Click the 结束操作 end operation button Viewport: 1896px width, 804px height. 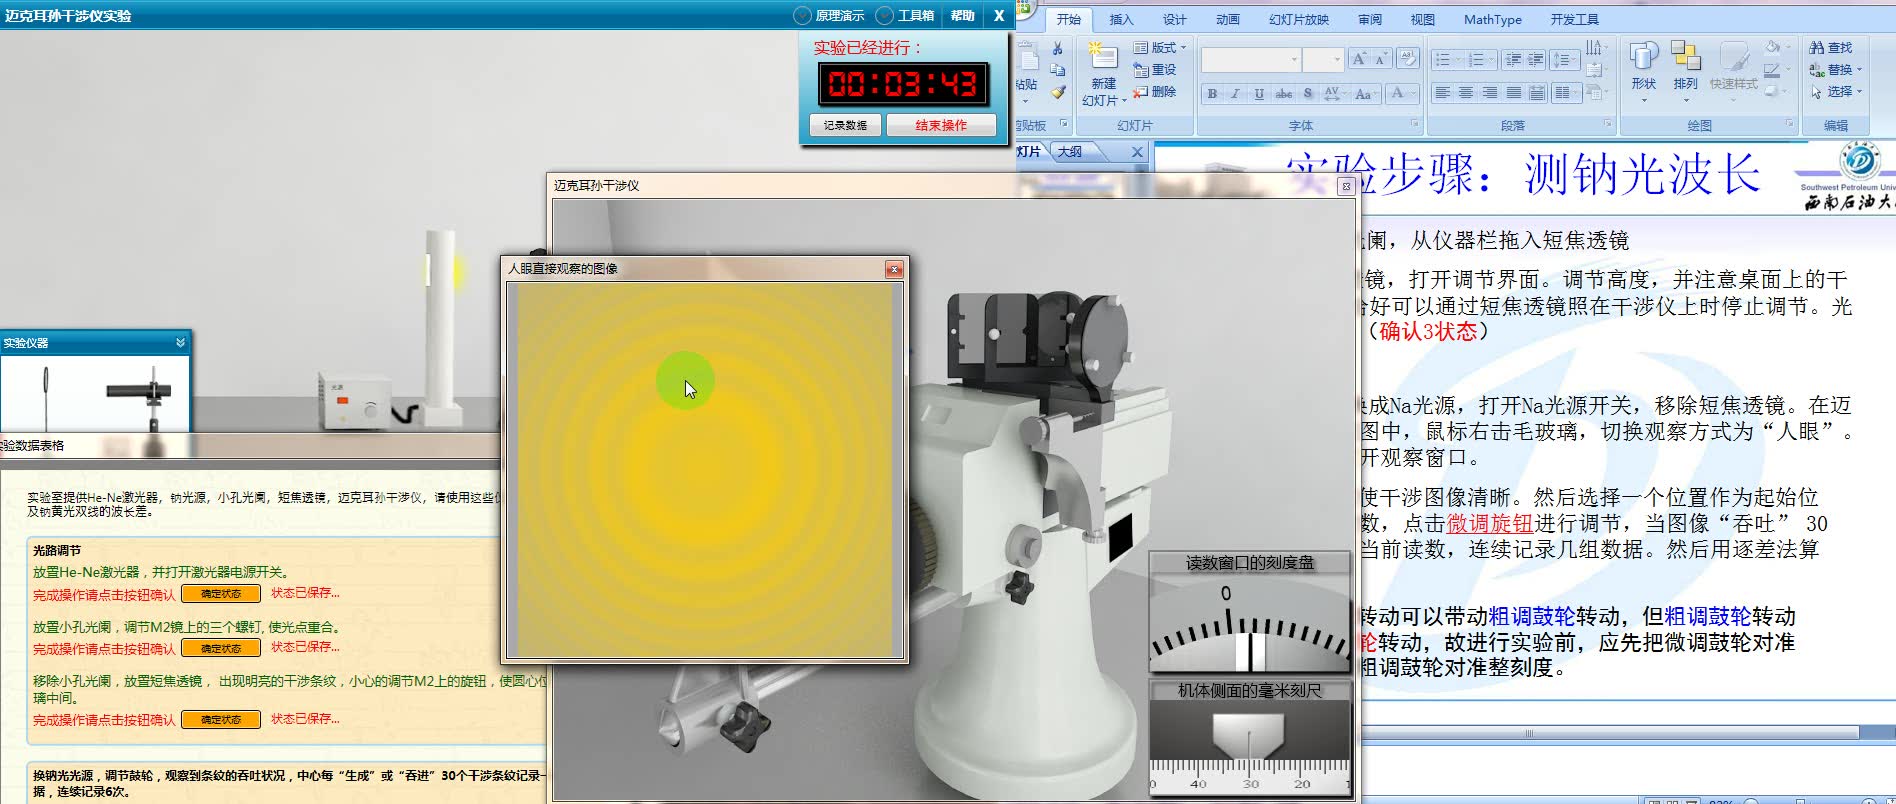941,125
